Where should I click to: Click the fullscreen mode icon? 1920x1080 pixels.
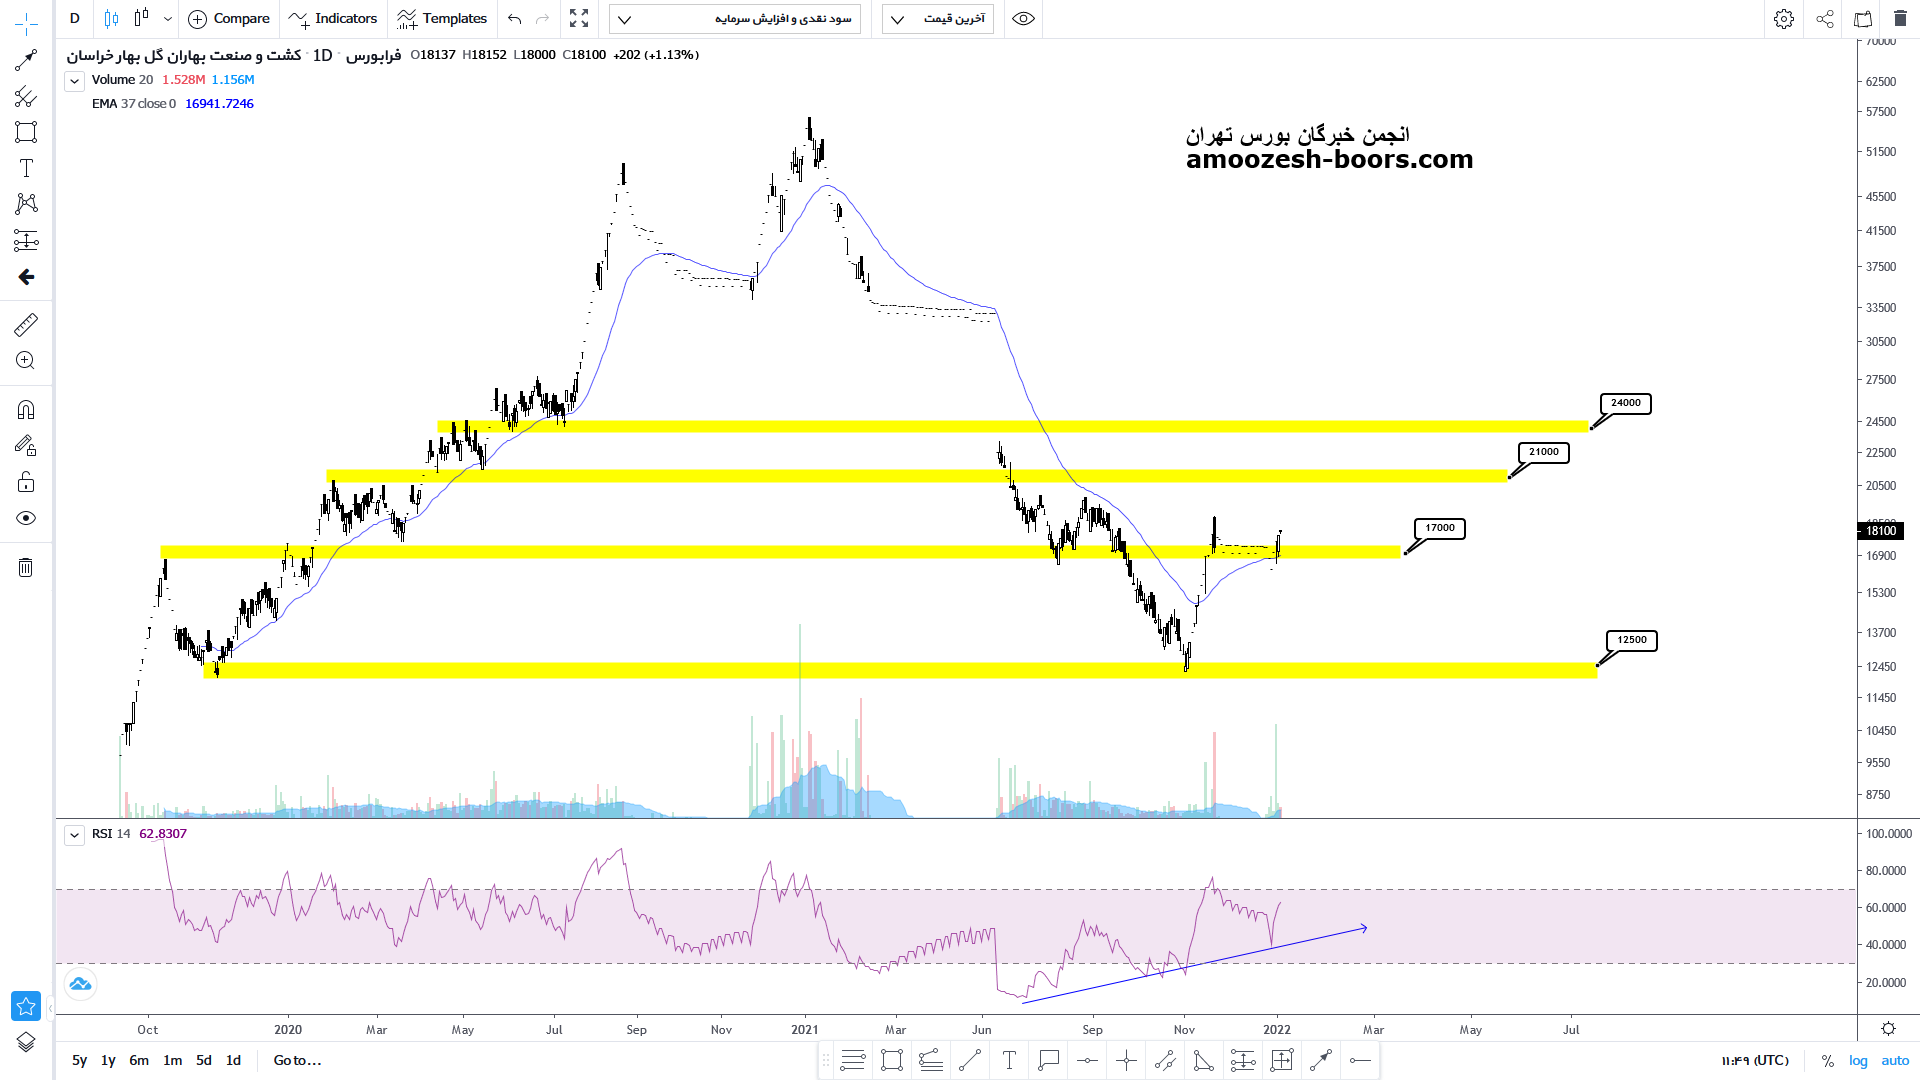pyautogui.click(x=579, y=19)
